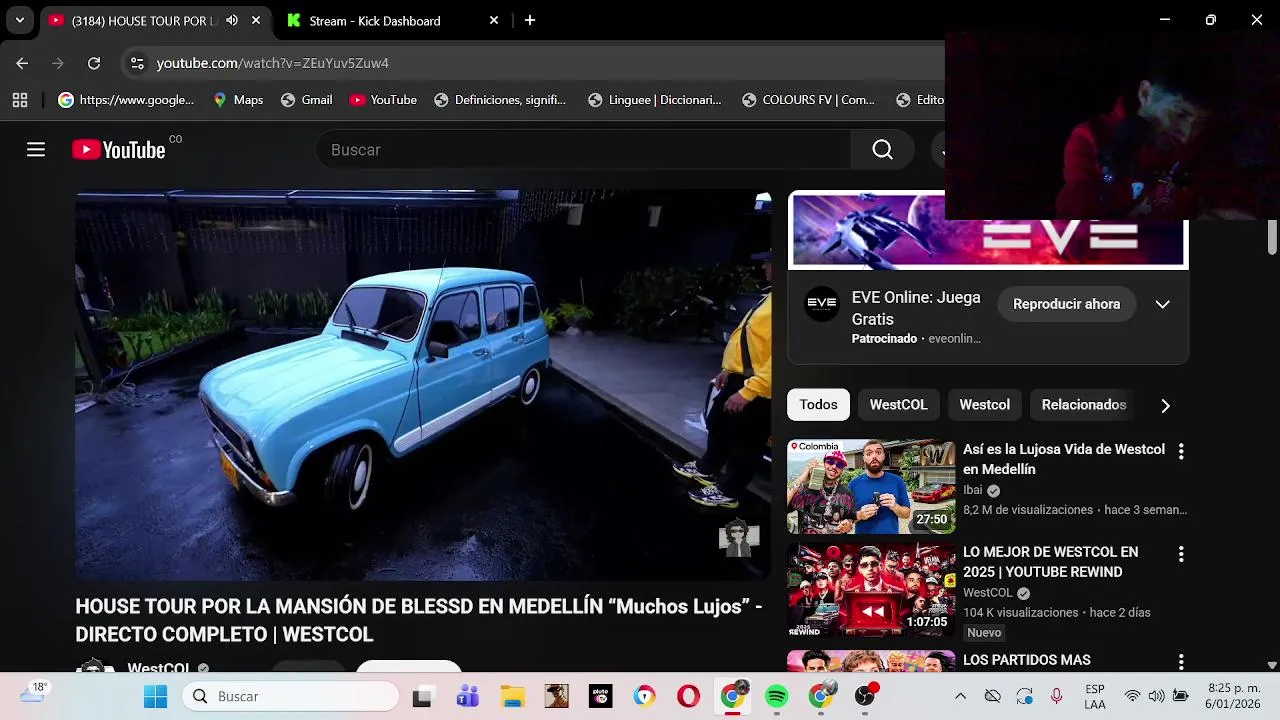
Task: Open the Wi-Fi network tray icon
Action: pos(1132,696)
